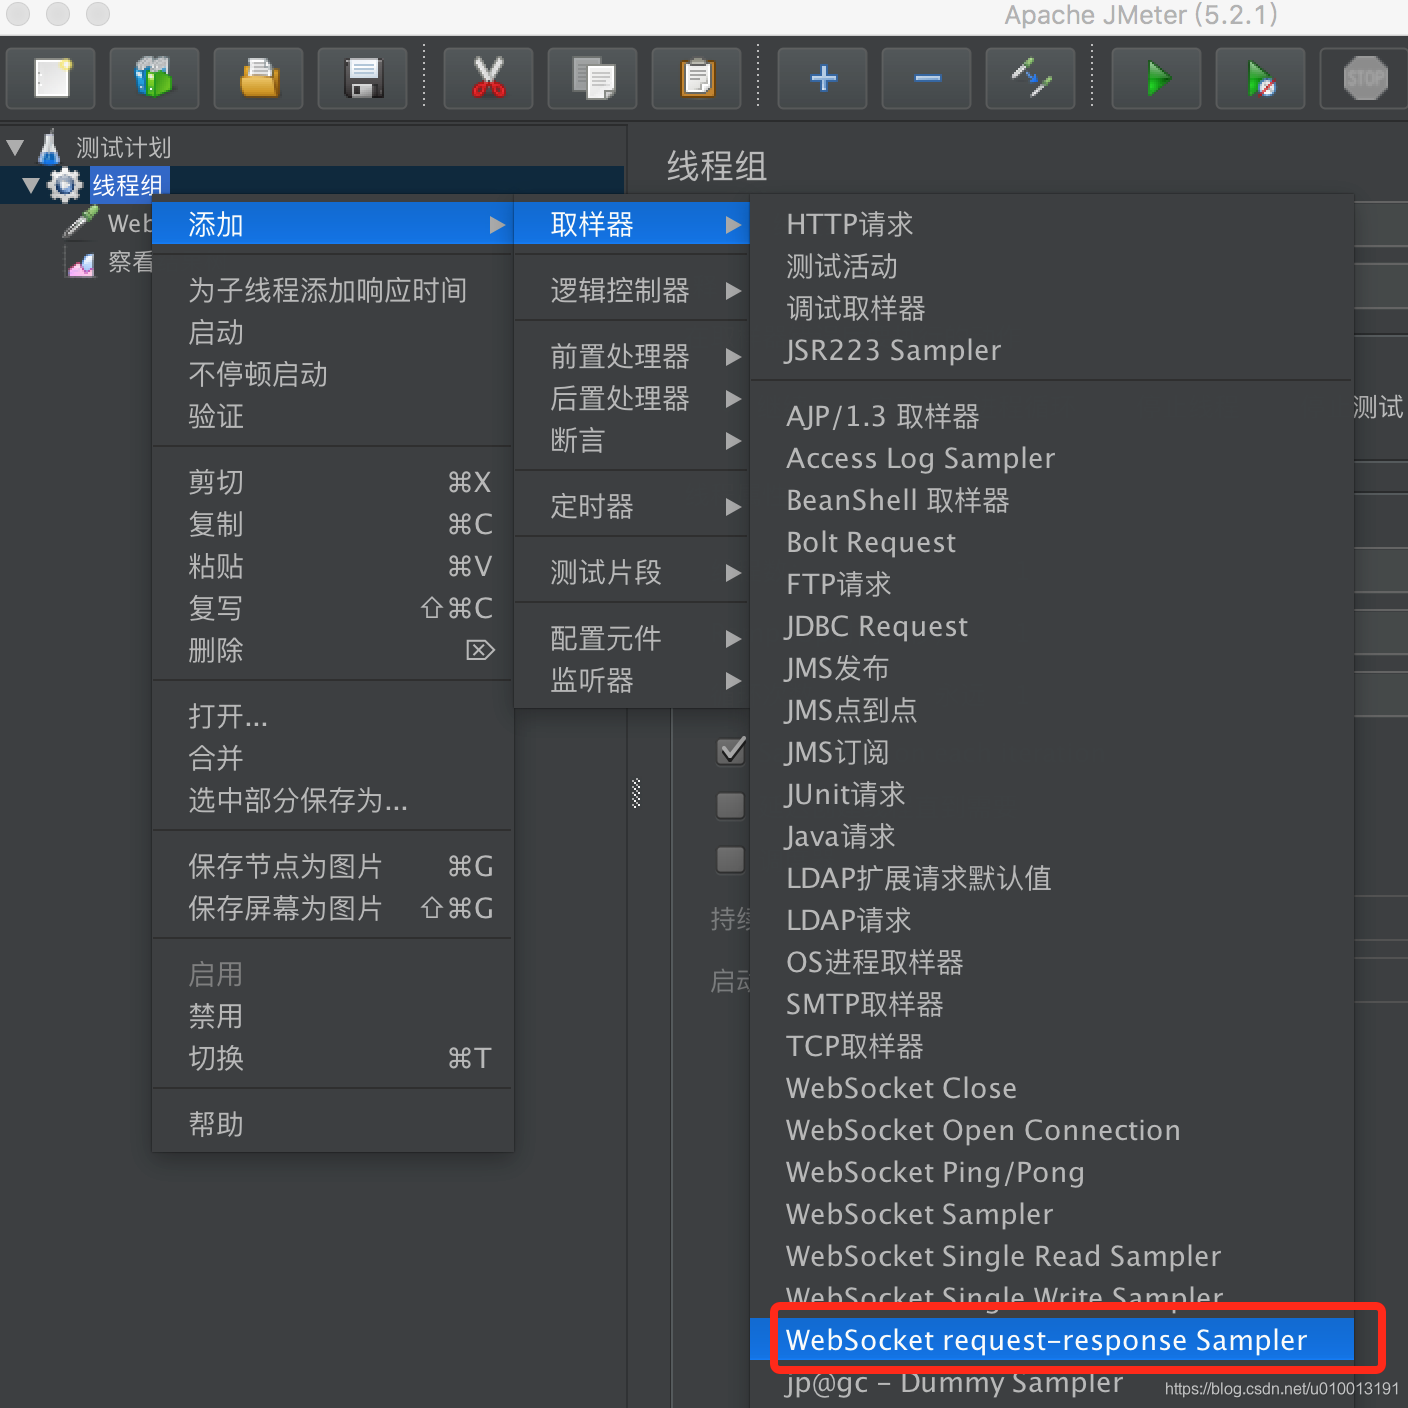Choose 验证 menu entry
This screenshot has width=1408, height=1408.
point(333,417)
